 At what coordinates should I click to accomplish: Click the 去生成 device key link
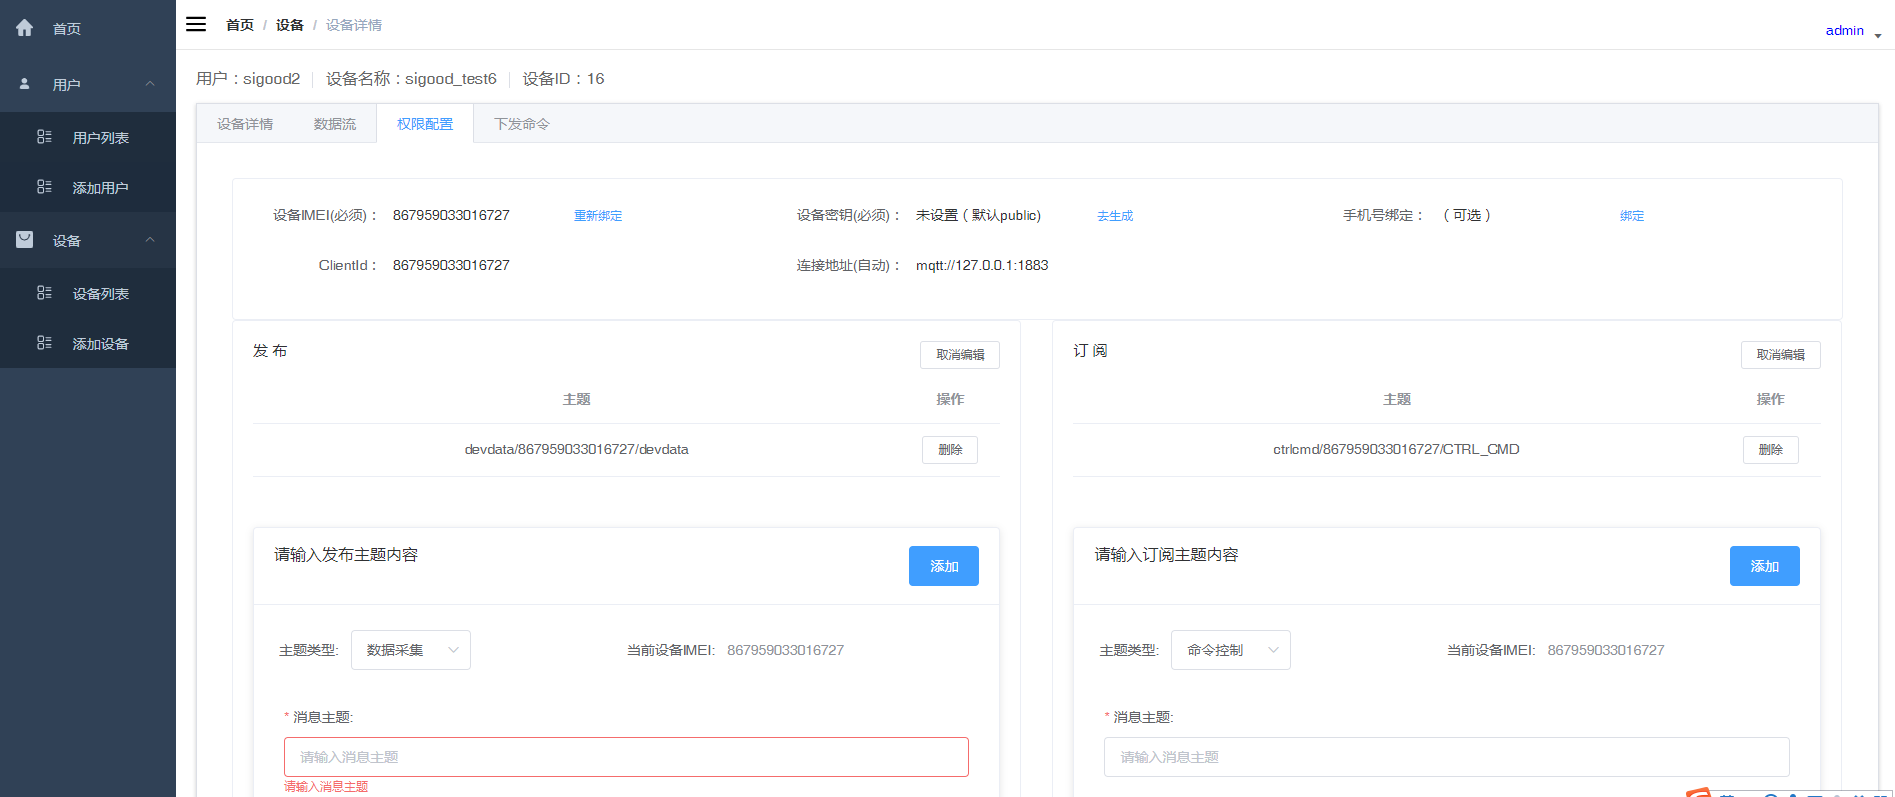pyautogui.click(x=1115, y=216)
